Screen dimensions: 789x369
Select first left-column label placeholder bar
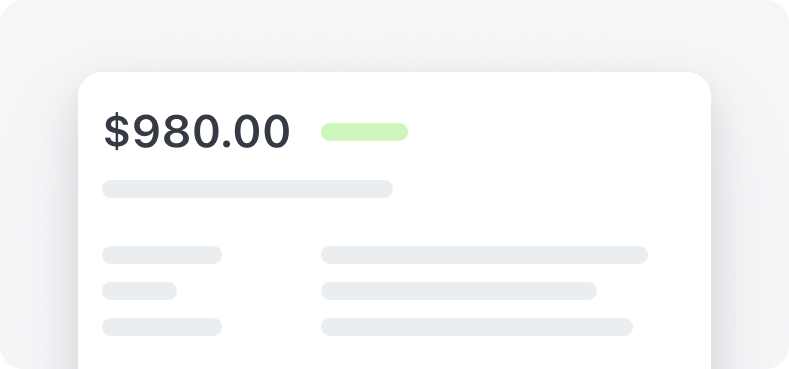coord(162,255)
